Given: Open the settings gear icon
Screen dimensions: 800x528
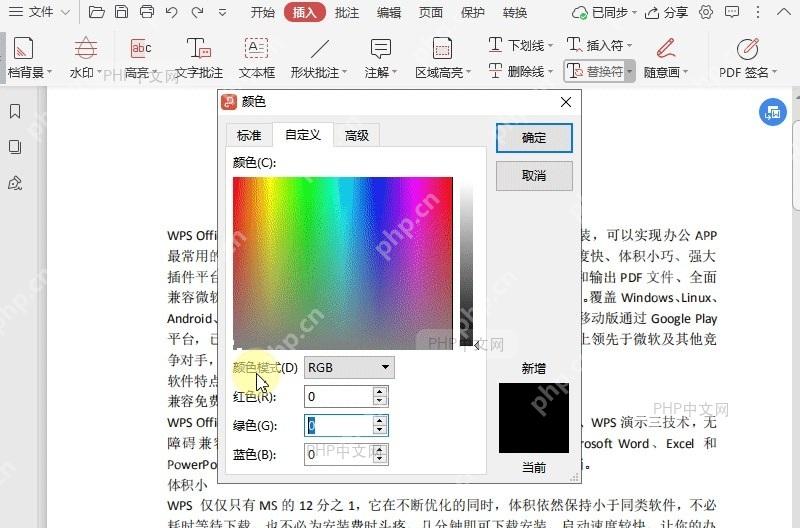Looking at the screenshot, I should (706, 12).
